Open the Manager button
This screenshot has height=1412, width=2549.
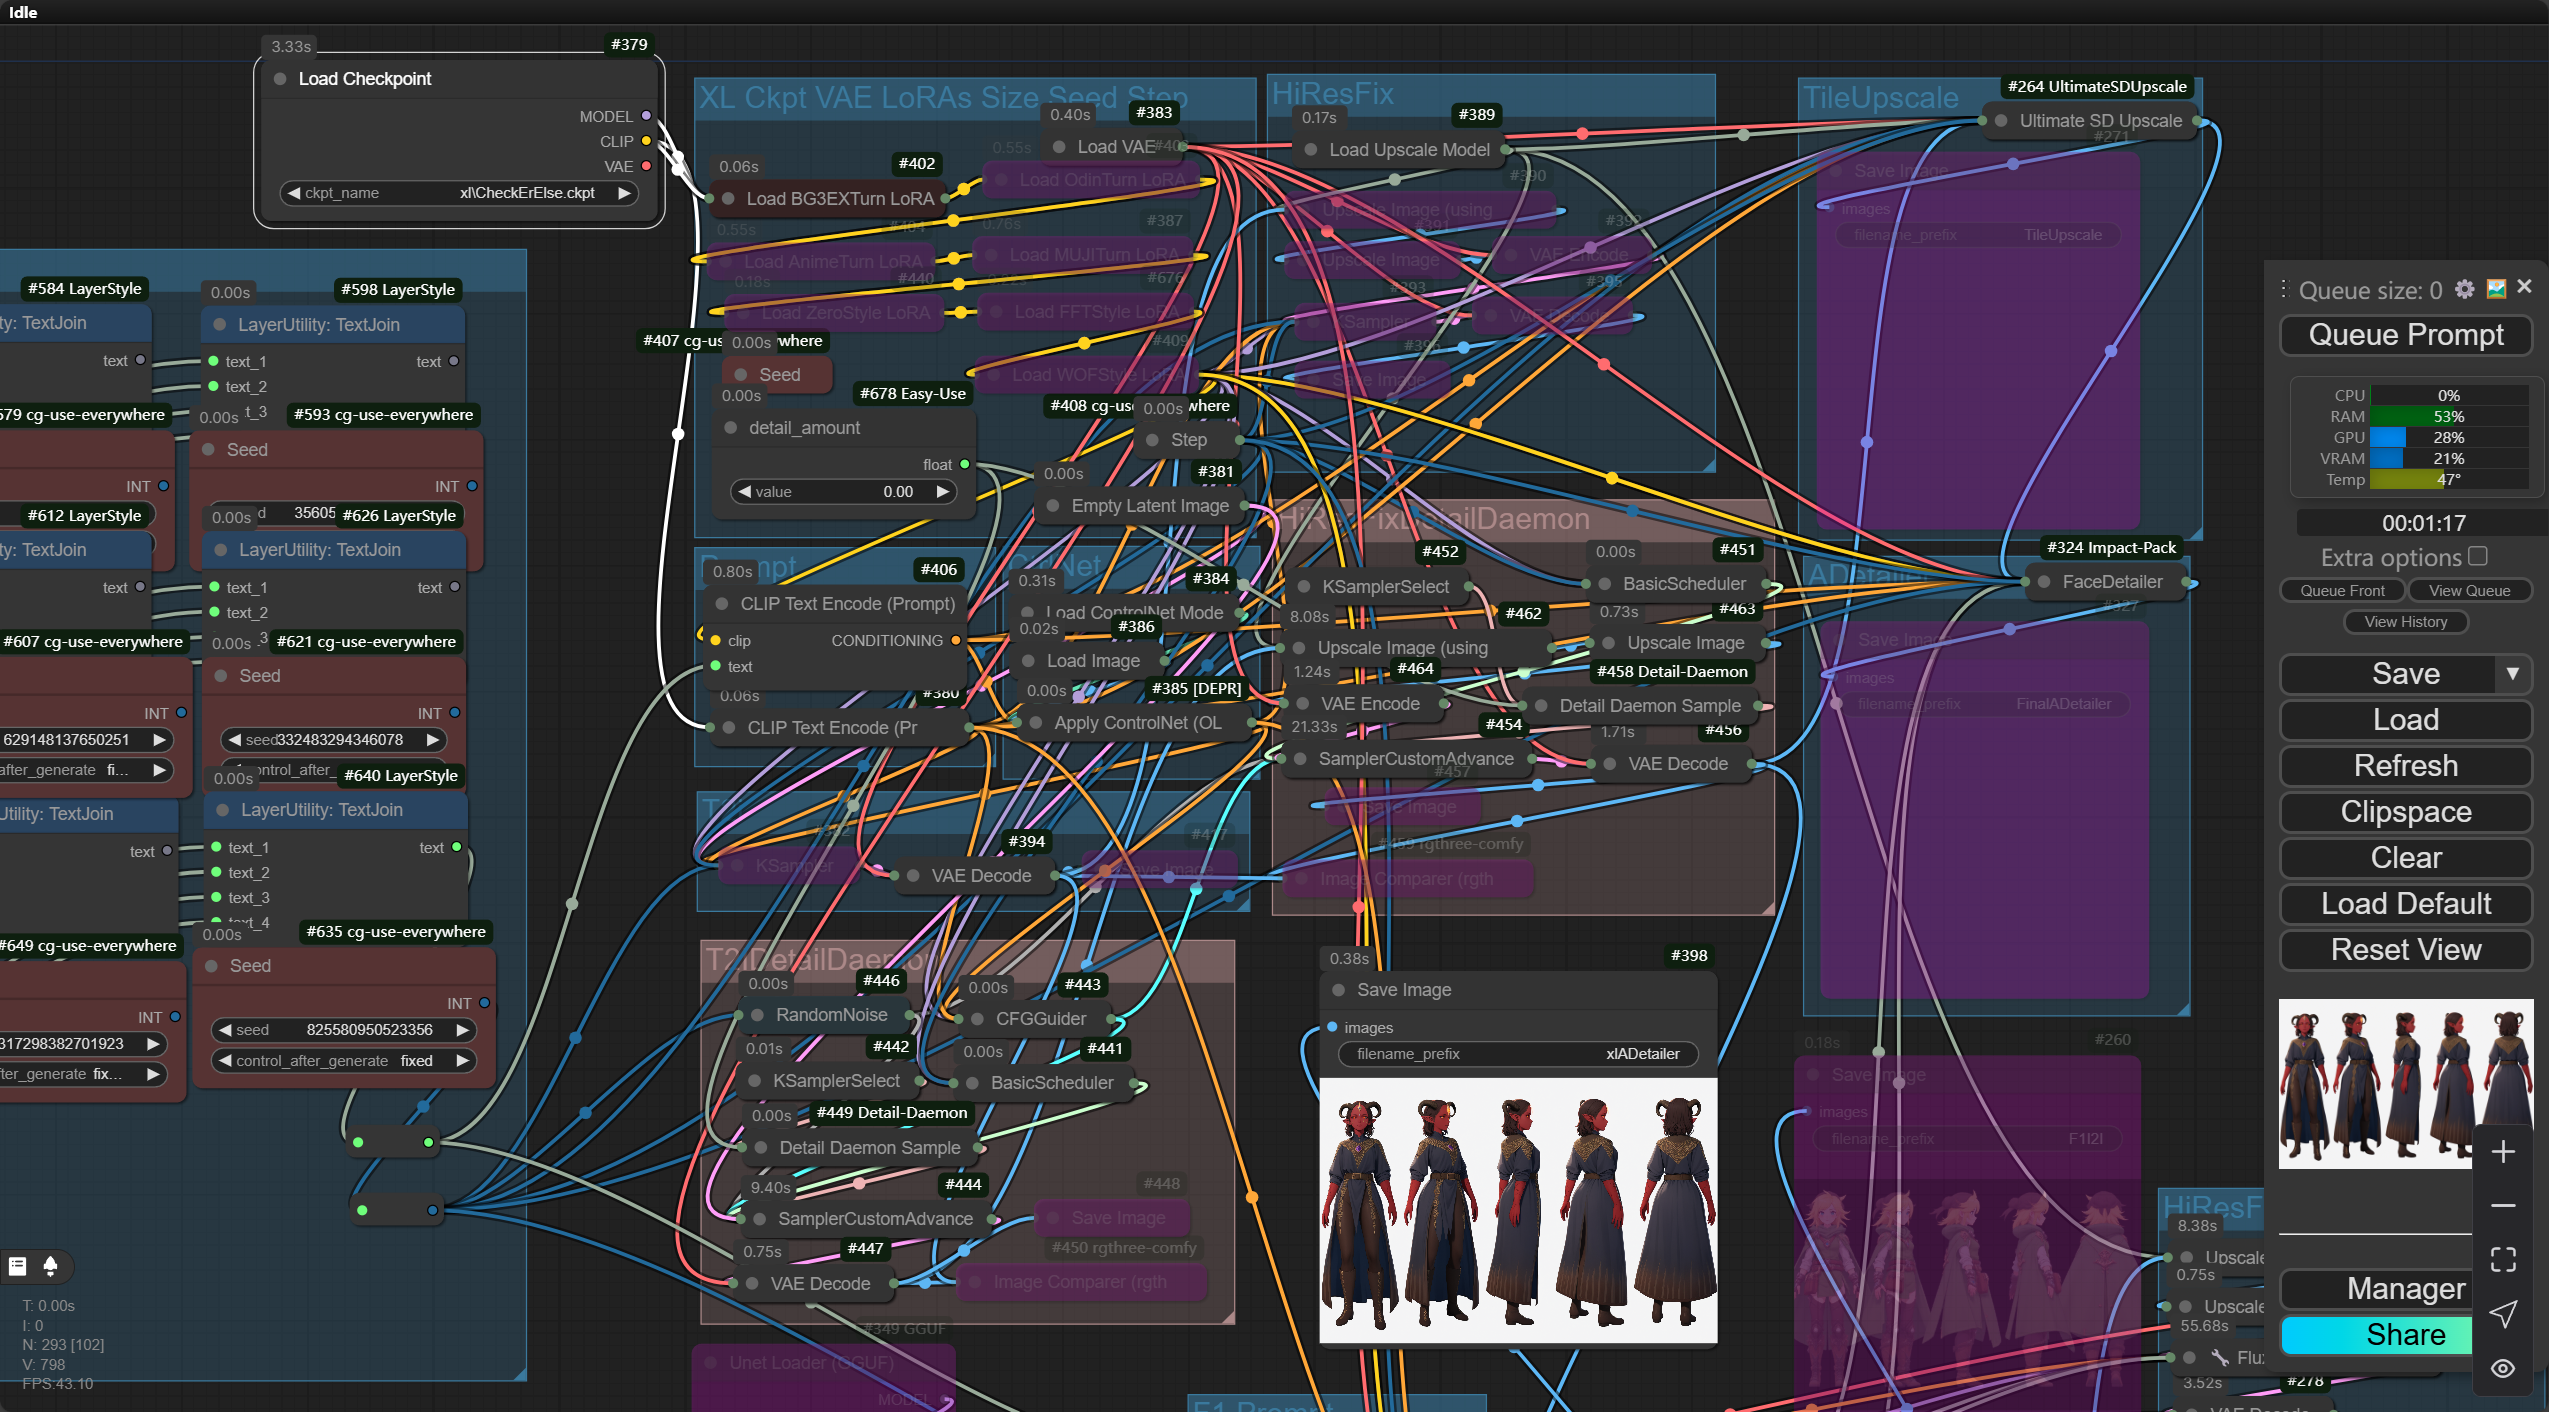[2388, 1289]
